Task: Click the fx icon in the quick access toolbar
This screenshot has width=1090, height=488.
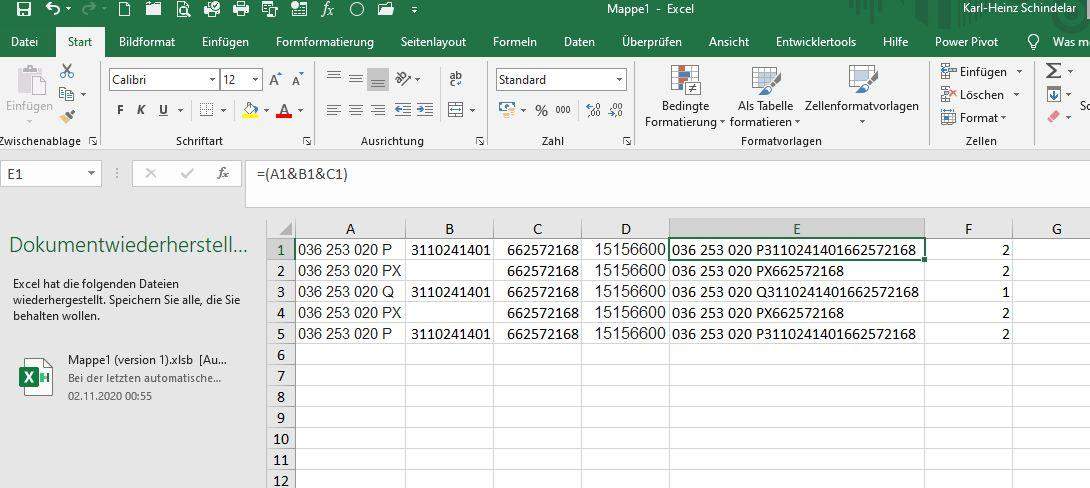Action: pyautogui.click(x=327, y=9)
